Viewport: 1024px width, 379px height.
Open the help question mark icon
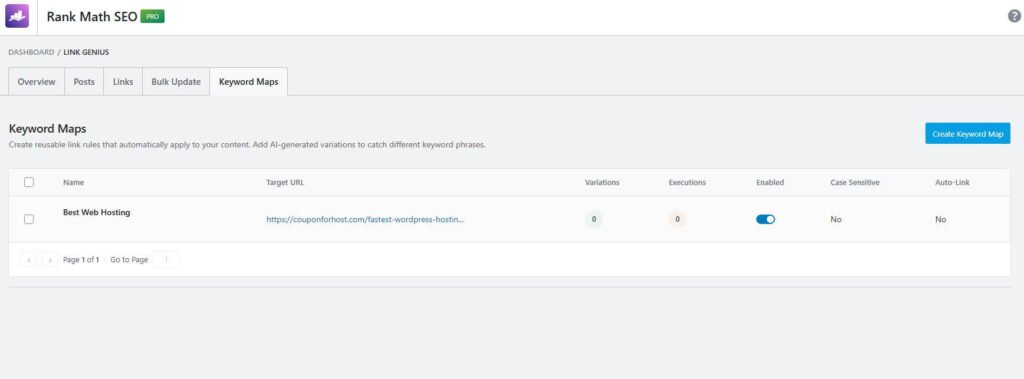pos(1014,17)
